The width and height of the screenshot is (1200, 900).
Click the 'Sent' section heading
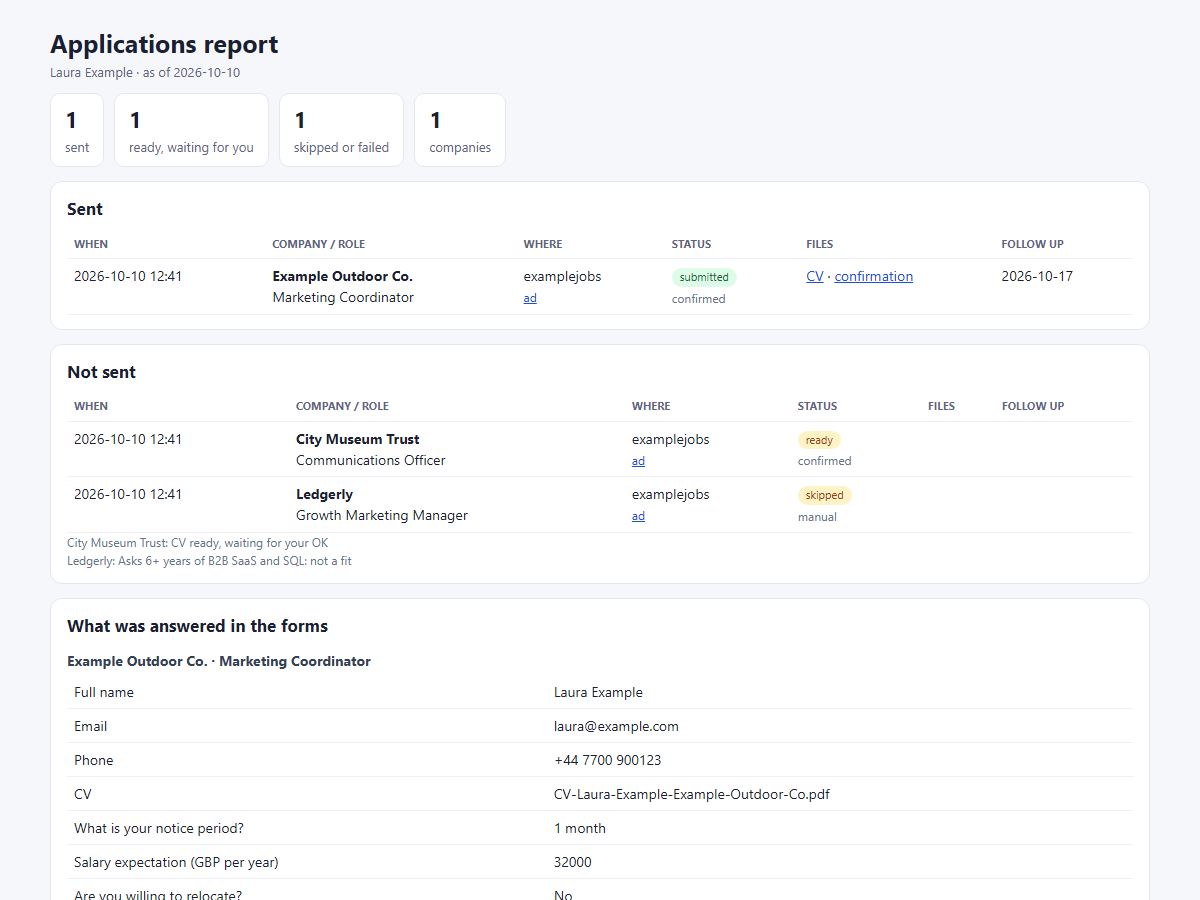tap(85, 209)
